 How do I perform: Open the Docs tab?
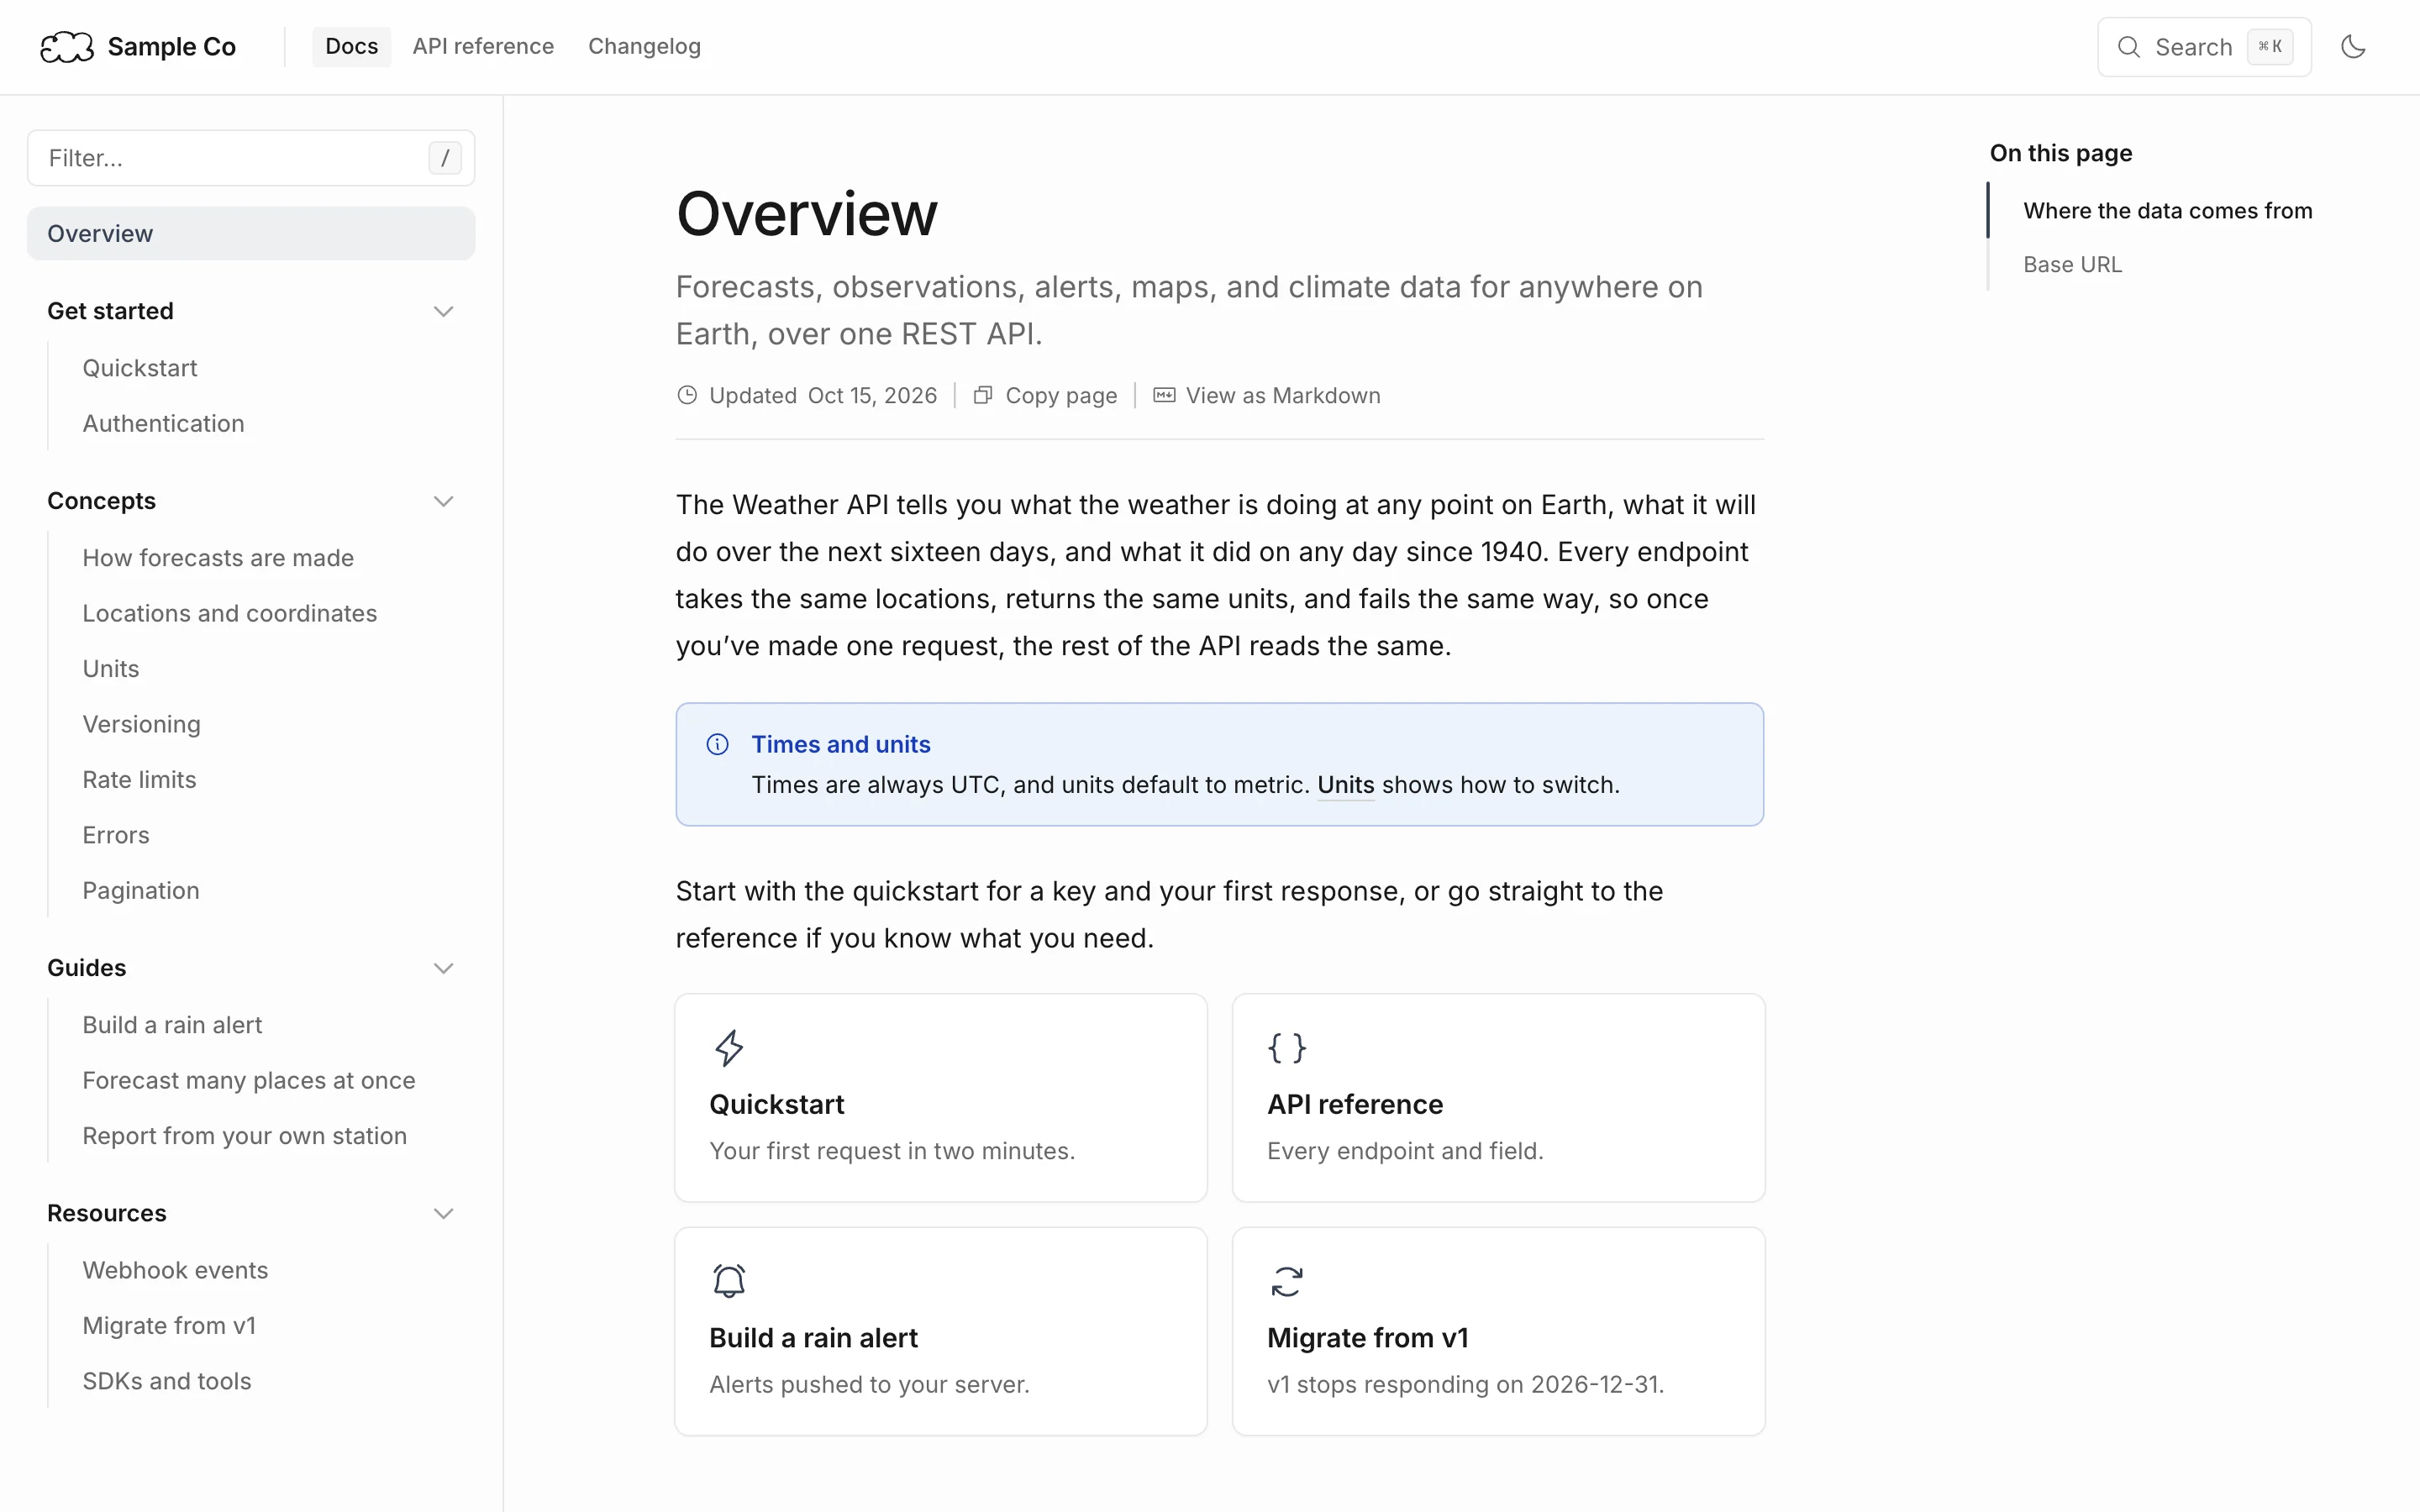coord(351,47)
